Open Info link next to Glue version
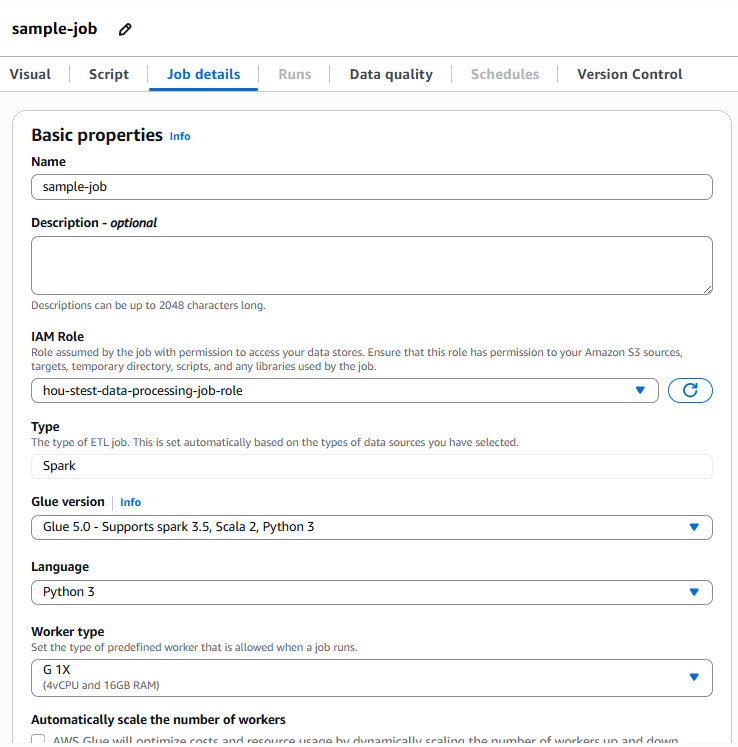Viewport: 738px width, 747px height. tap(131, 502)
